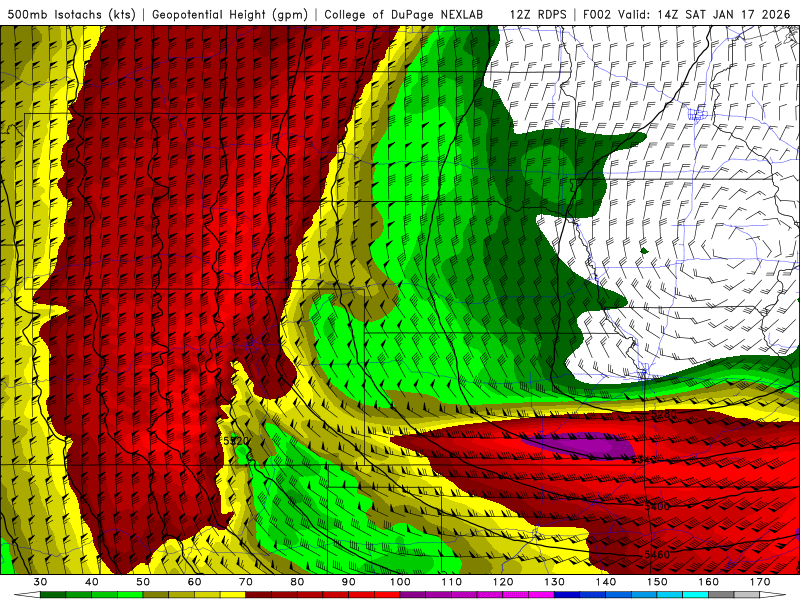This screenshot has width=800, height=600.
Task: Click the 30 value on the color scale
Action: (40, 582)
